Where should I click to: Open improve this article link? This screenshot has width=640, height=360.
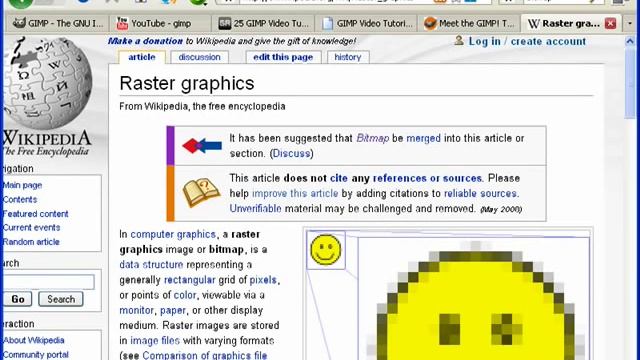click(x=295, y=193)
